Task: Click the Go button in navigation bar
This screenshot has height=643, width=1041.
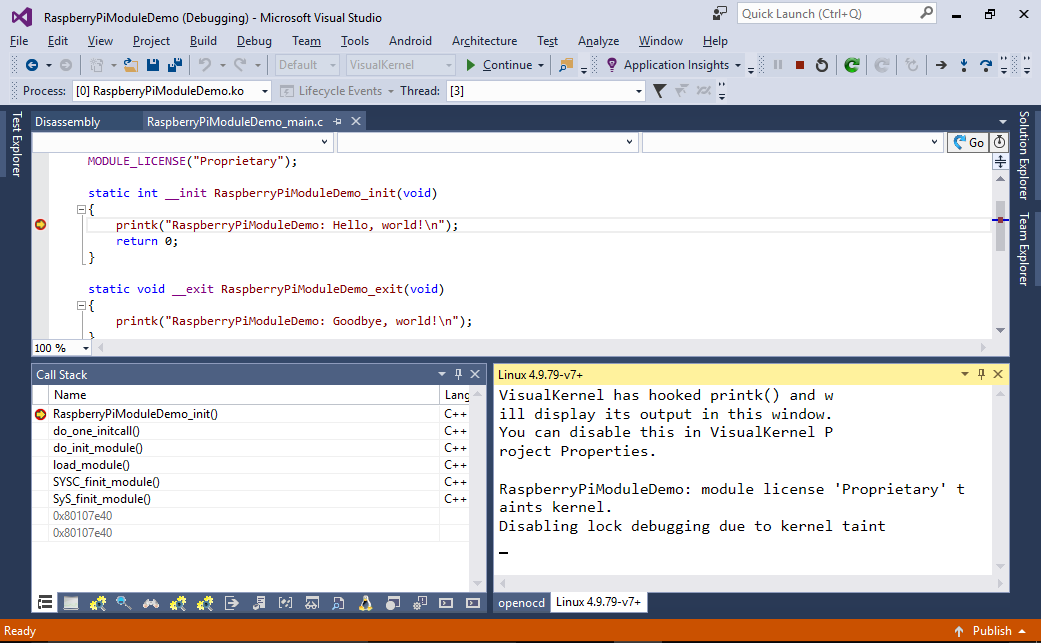Action: tap(969, 143)
